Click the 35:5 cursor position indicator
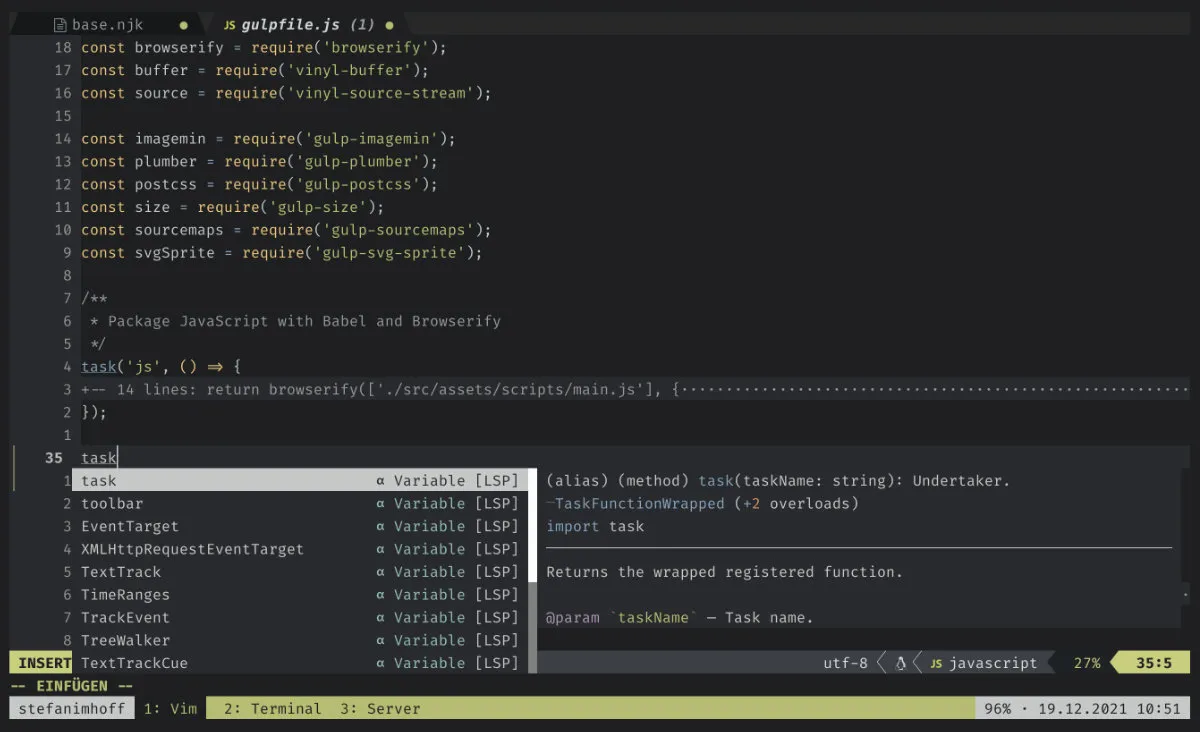 (x=1153, y=663)
